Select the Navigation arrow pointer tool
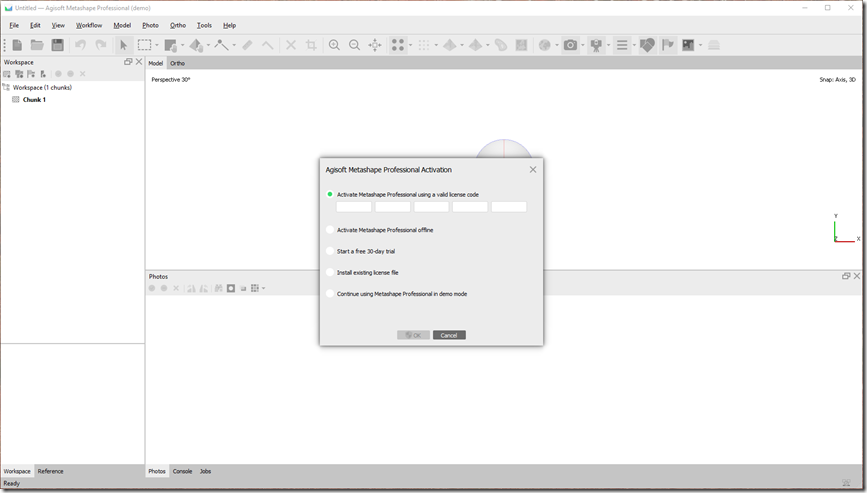The height and width of the screenshot is (493, 867). click(123, 45)
